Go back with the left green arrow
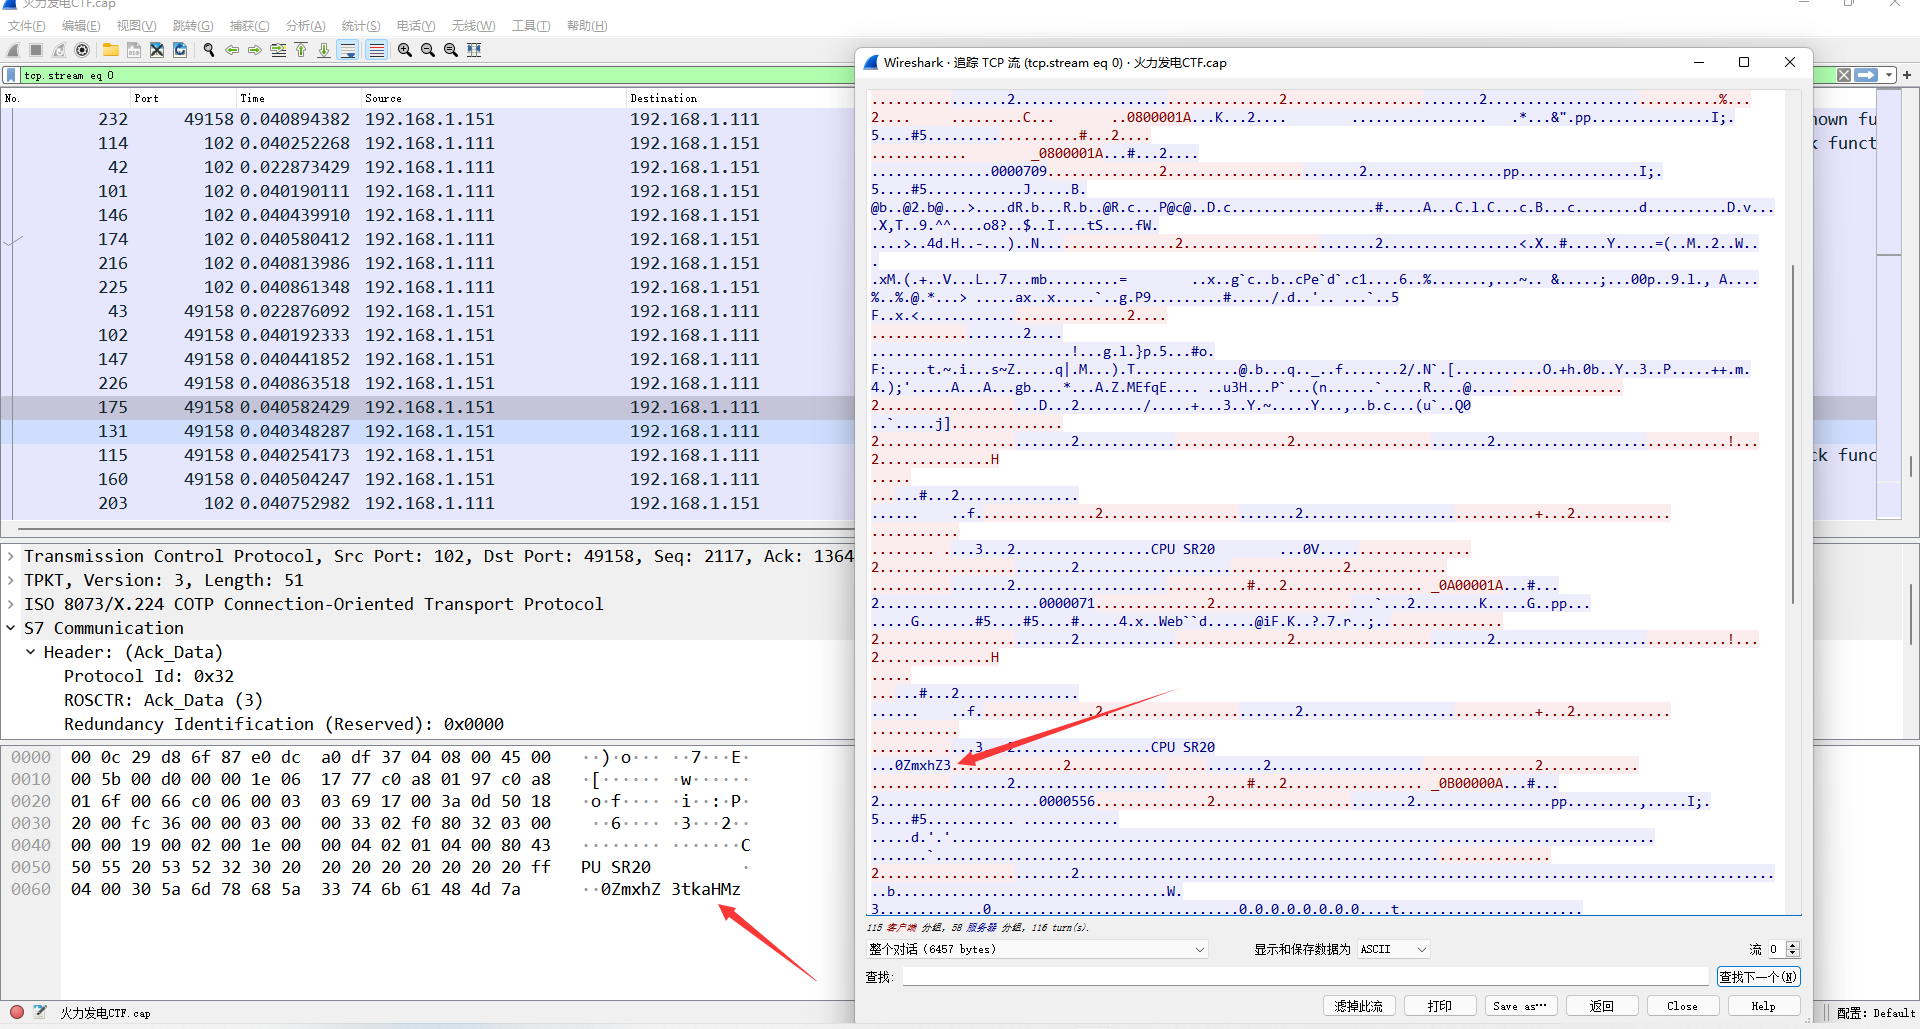Screen dimensions: 1920x1029 (x=232, y=50)
